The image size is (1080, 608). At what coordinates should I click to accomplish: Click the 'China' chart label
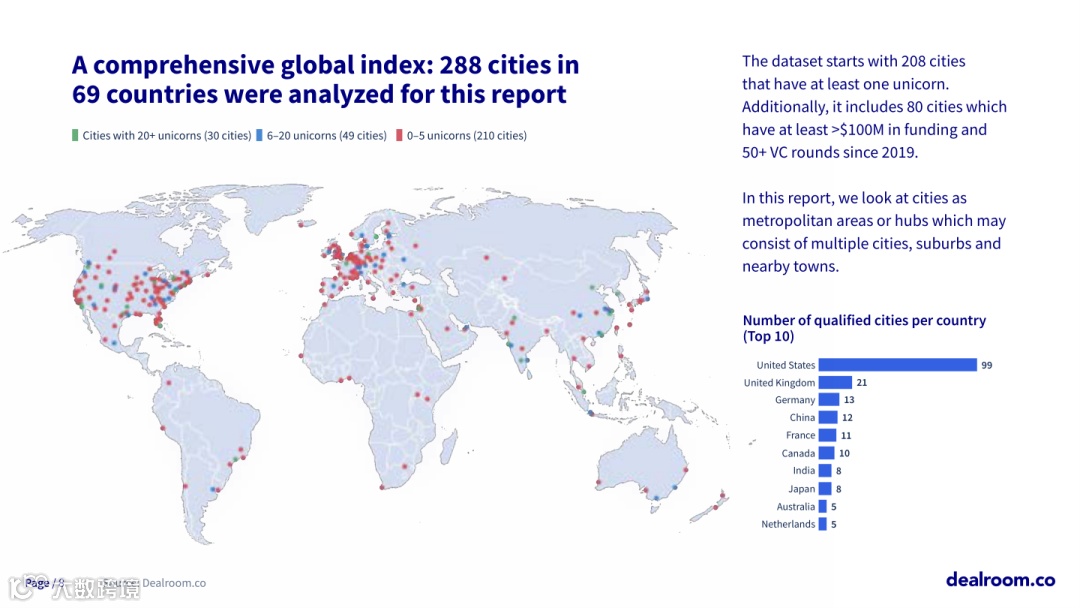pyautogui.click(x=802, y=417)
